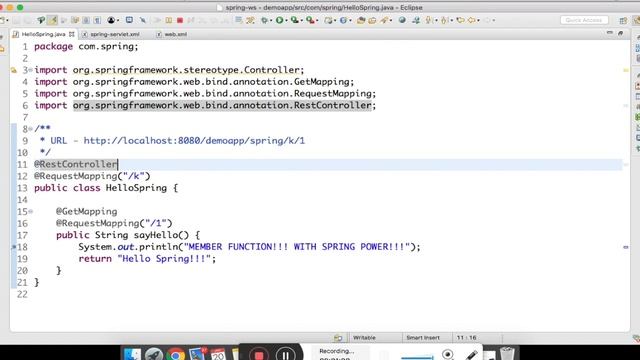Toggle Mark Occurrences highlighter button
Screen dimensions: 640x360
(x=52, y=20)
